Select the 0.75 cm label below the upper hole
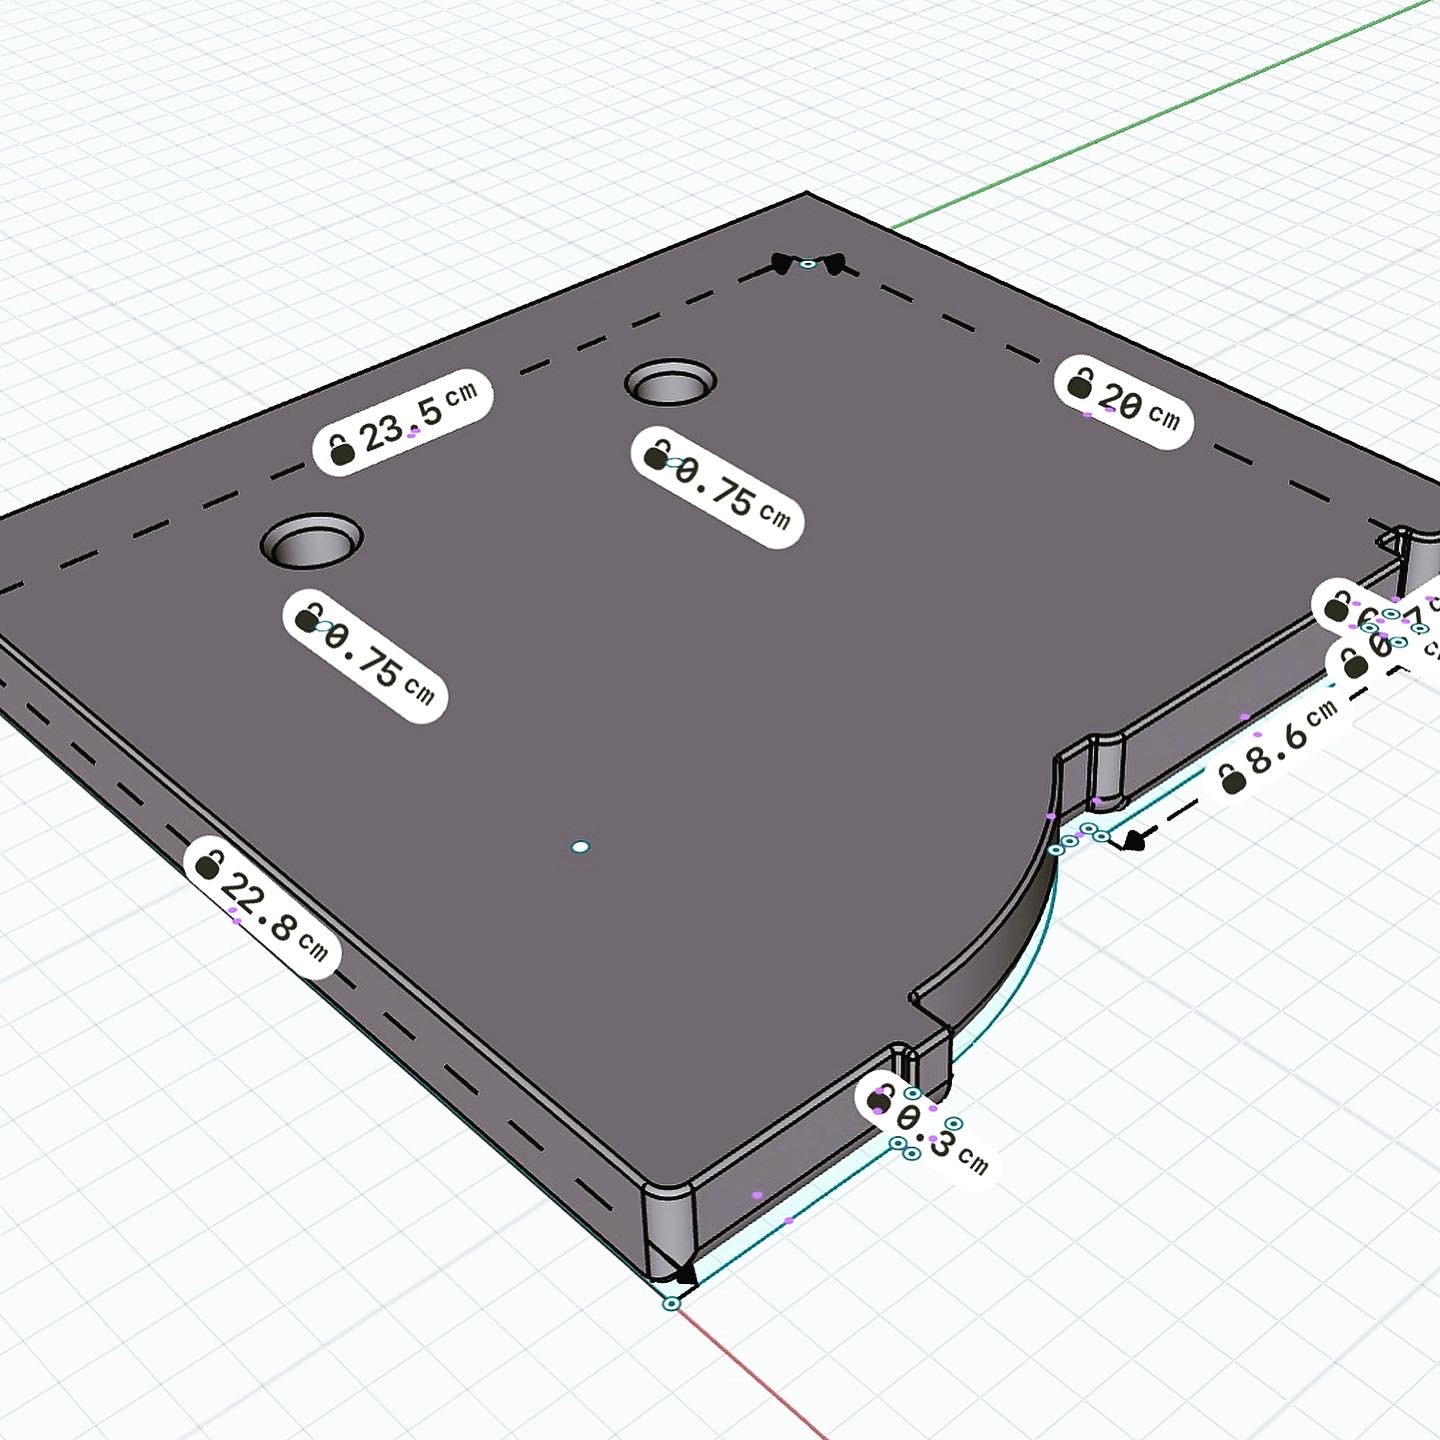Screen dimensions: 1440x1440 pyautogui.click(x=718, y=487)
